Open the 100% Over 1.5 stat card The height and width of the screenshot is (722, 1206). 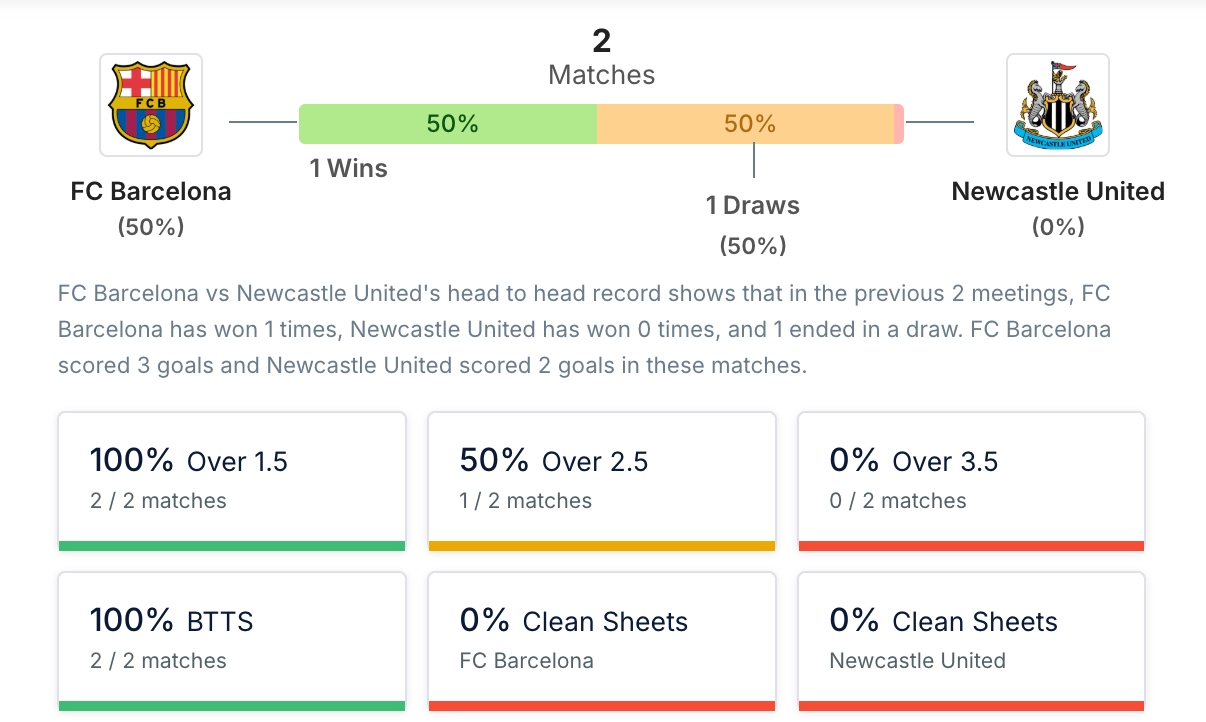[232, 480]
